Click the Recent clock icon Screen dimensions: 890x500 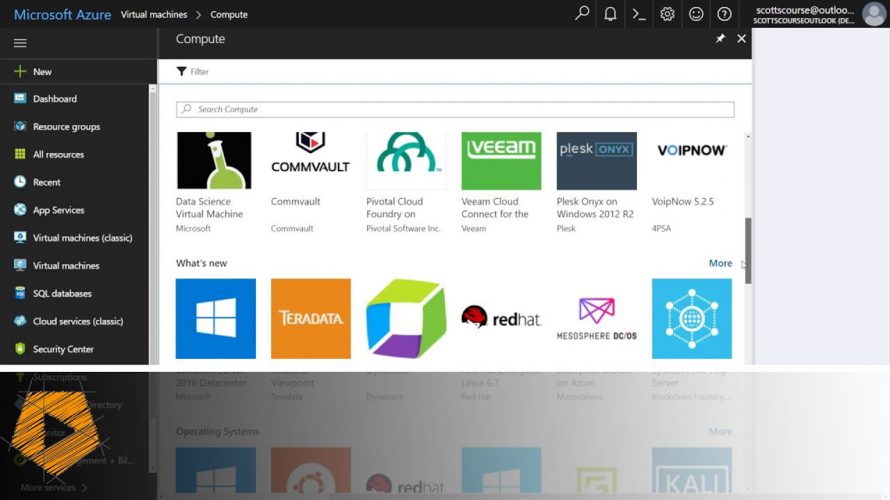(20, 182)
